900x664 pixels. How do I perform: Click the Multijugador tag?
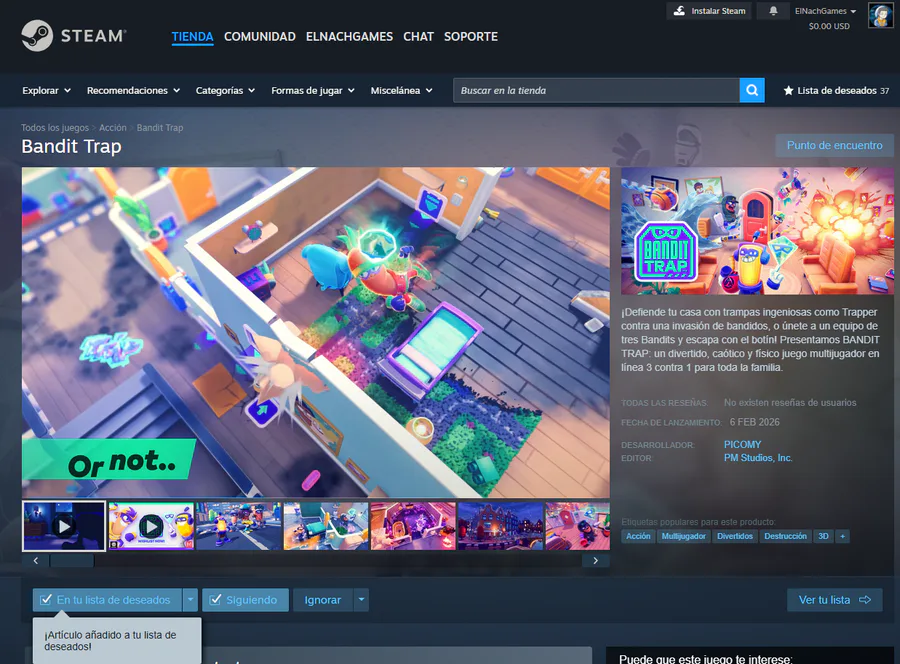point(684,536)
